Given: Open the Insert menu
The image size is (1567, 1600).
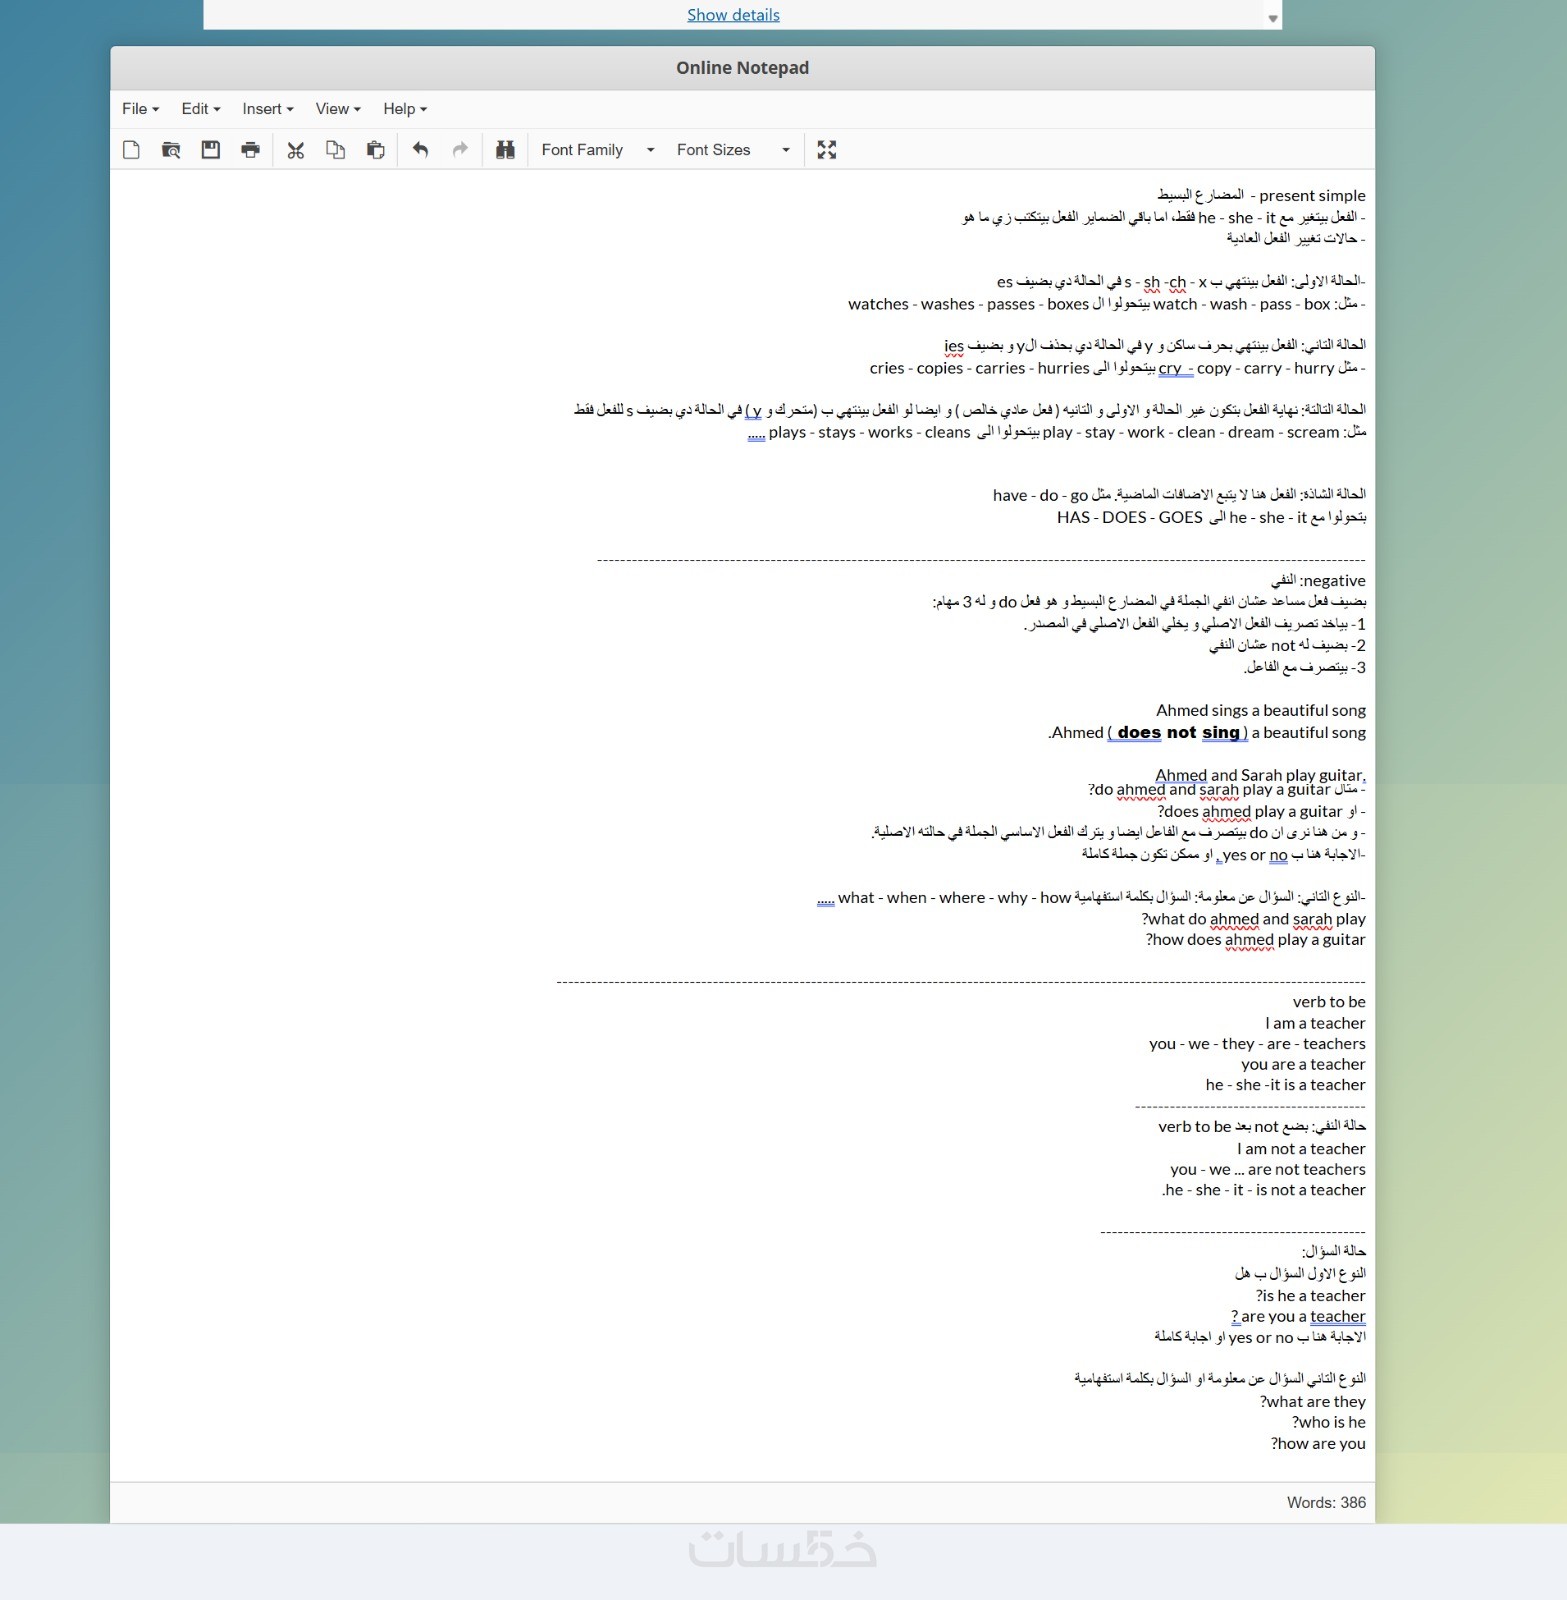Looking at the screenshot, I should click(x=268, y=109).
